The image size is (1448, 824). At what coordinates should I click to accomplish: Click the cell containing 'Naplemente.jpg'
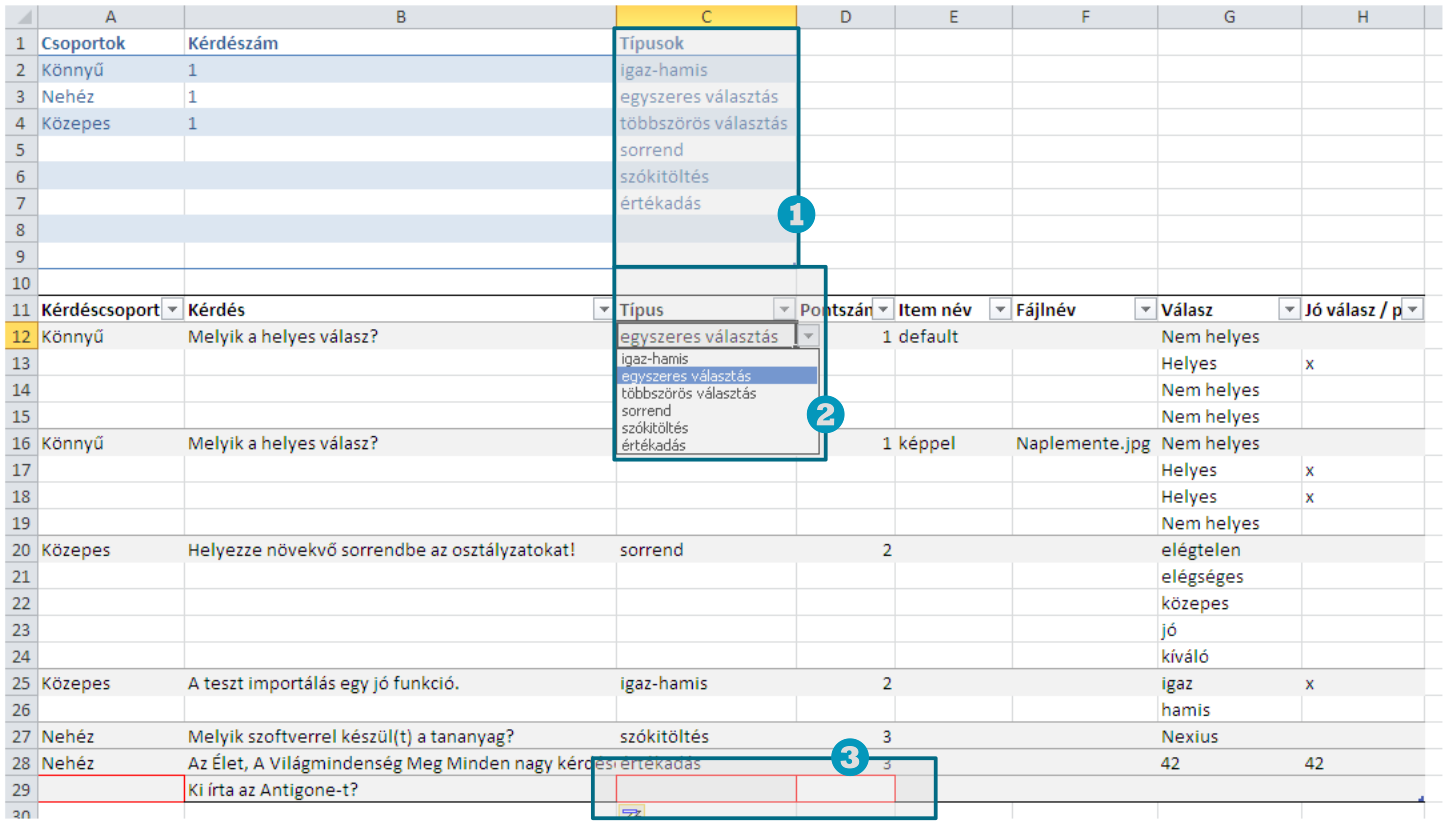coord(1084,443)
